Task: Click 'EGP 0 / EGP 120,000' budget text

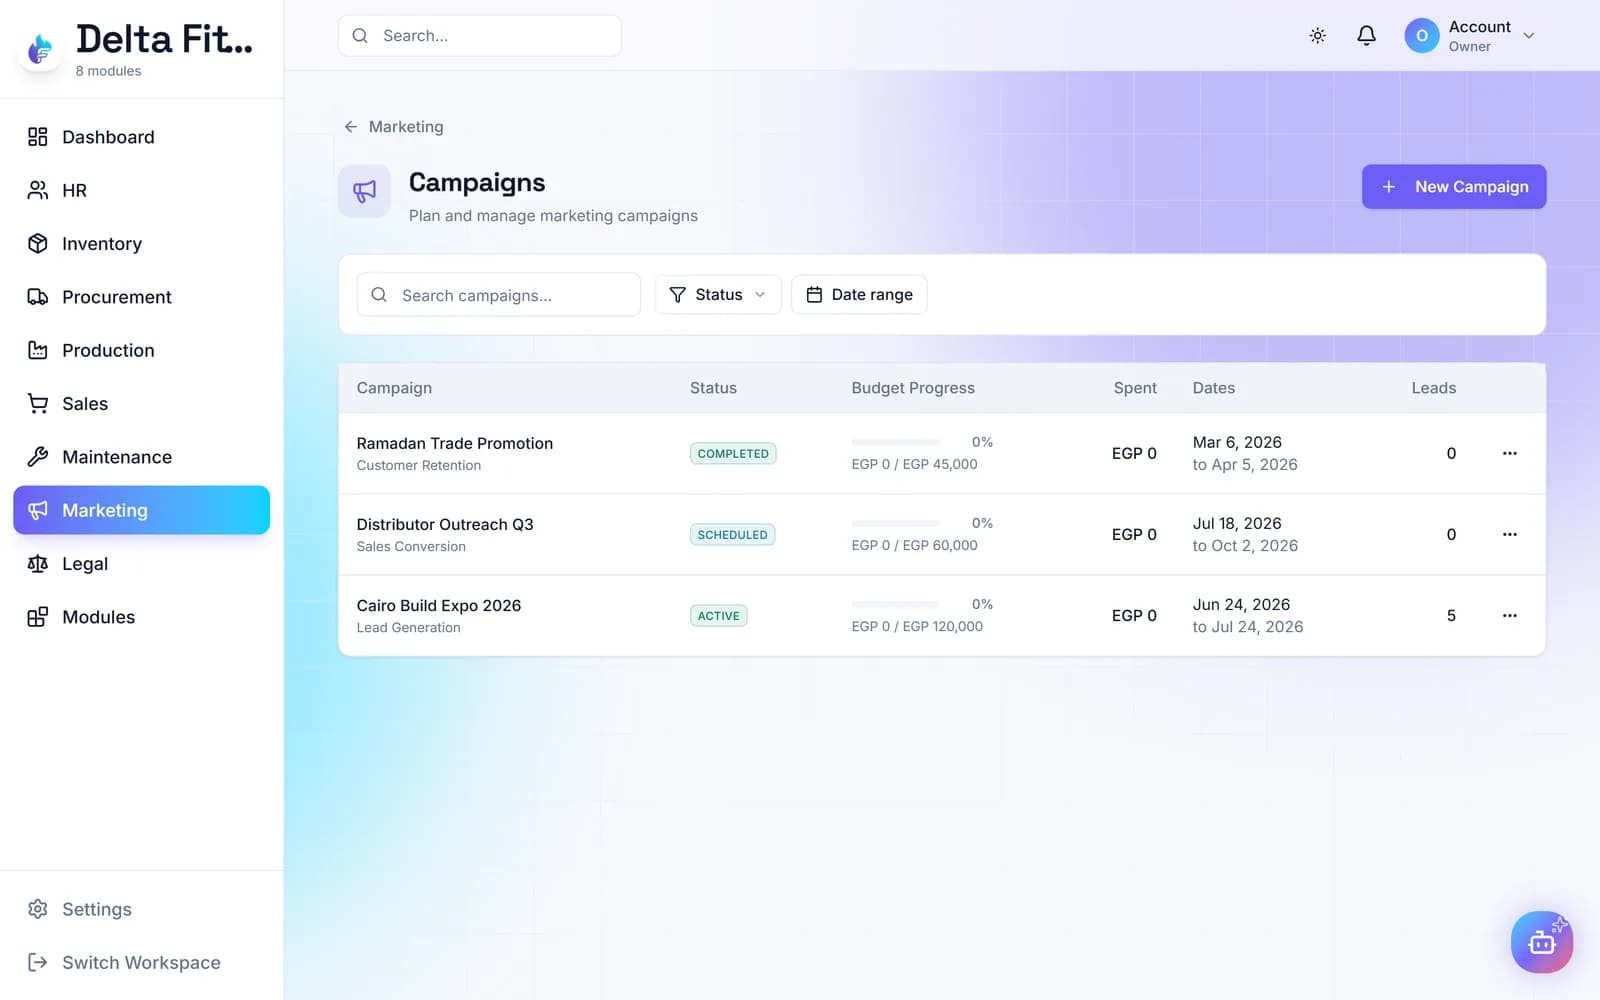Action: tap(917, 626)
